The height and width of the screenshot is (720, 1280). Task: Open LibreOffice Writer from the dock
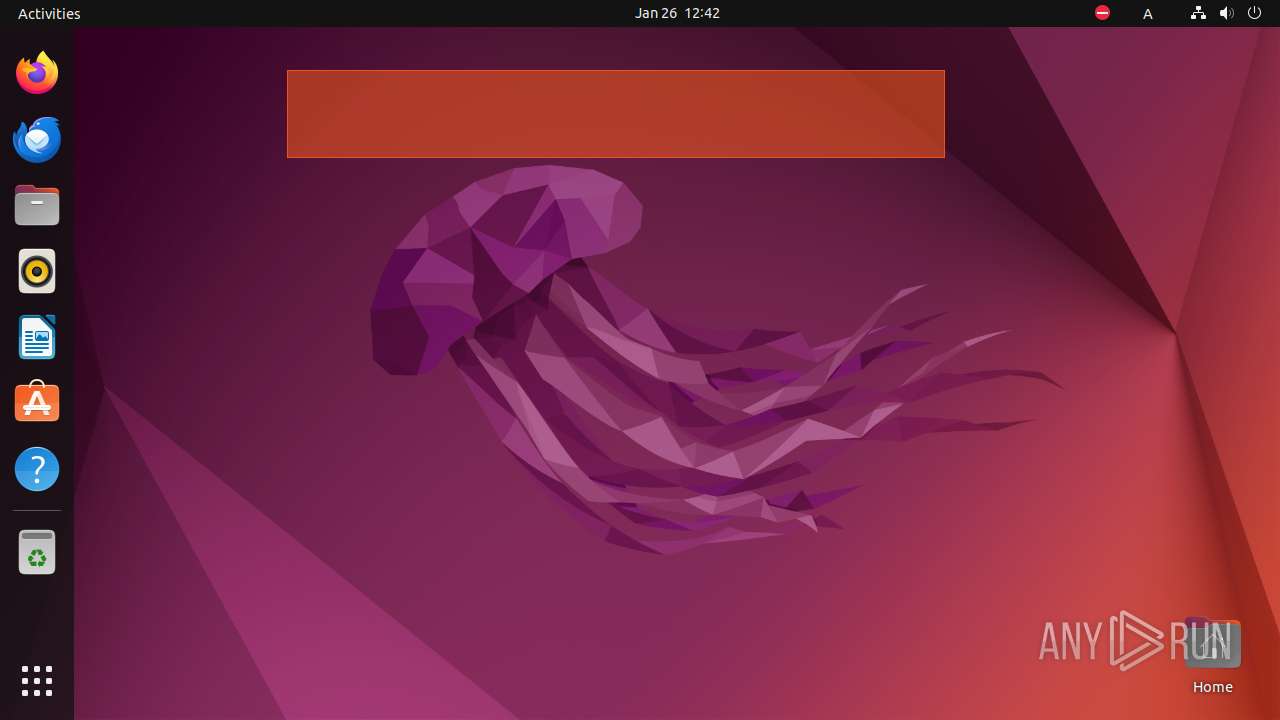coord(37,337)
